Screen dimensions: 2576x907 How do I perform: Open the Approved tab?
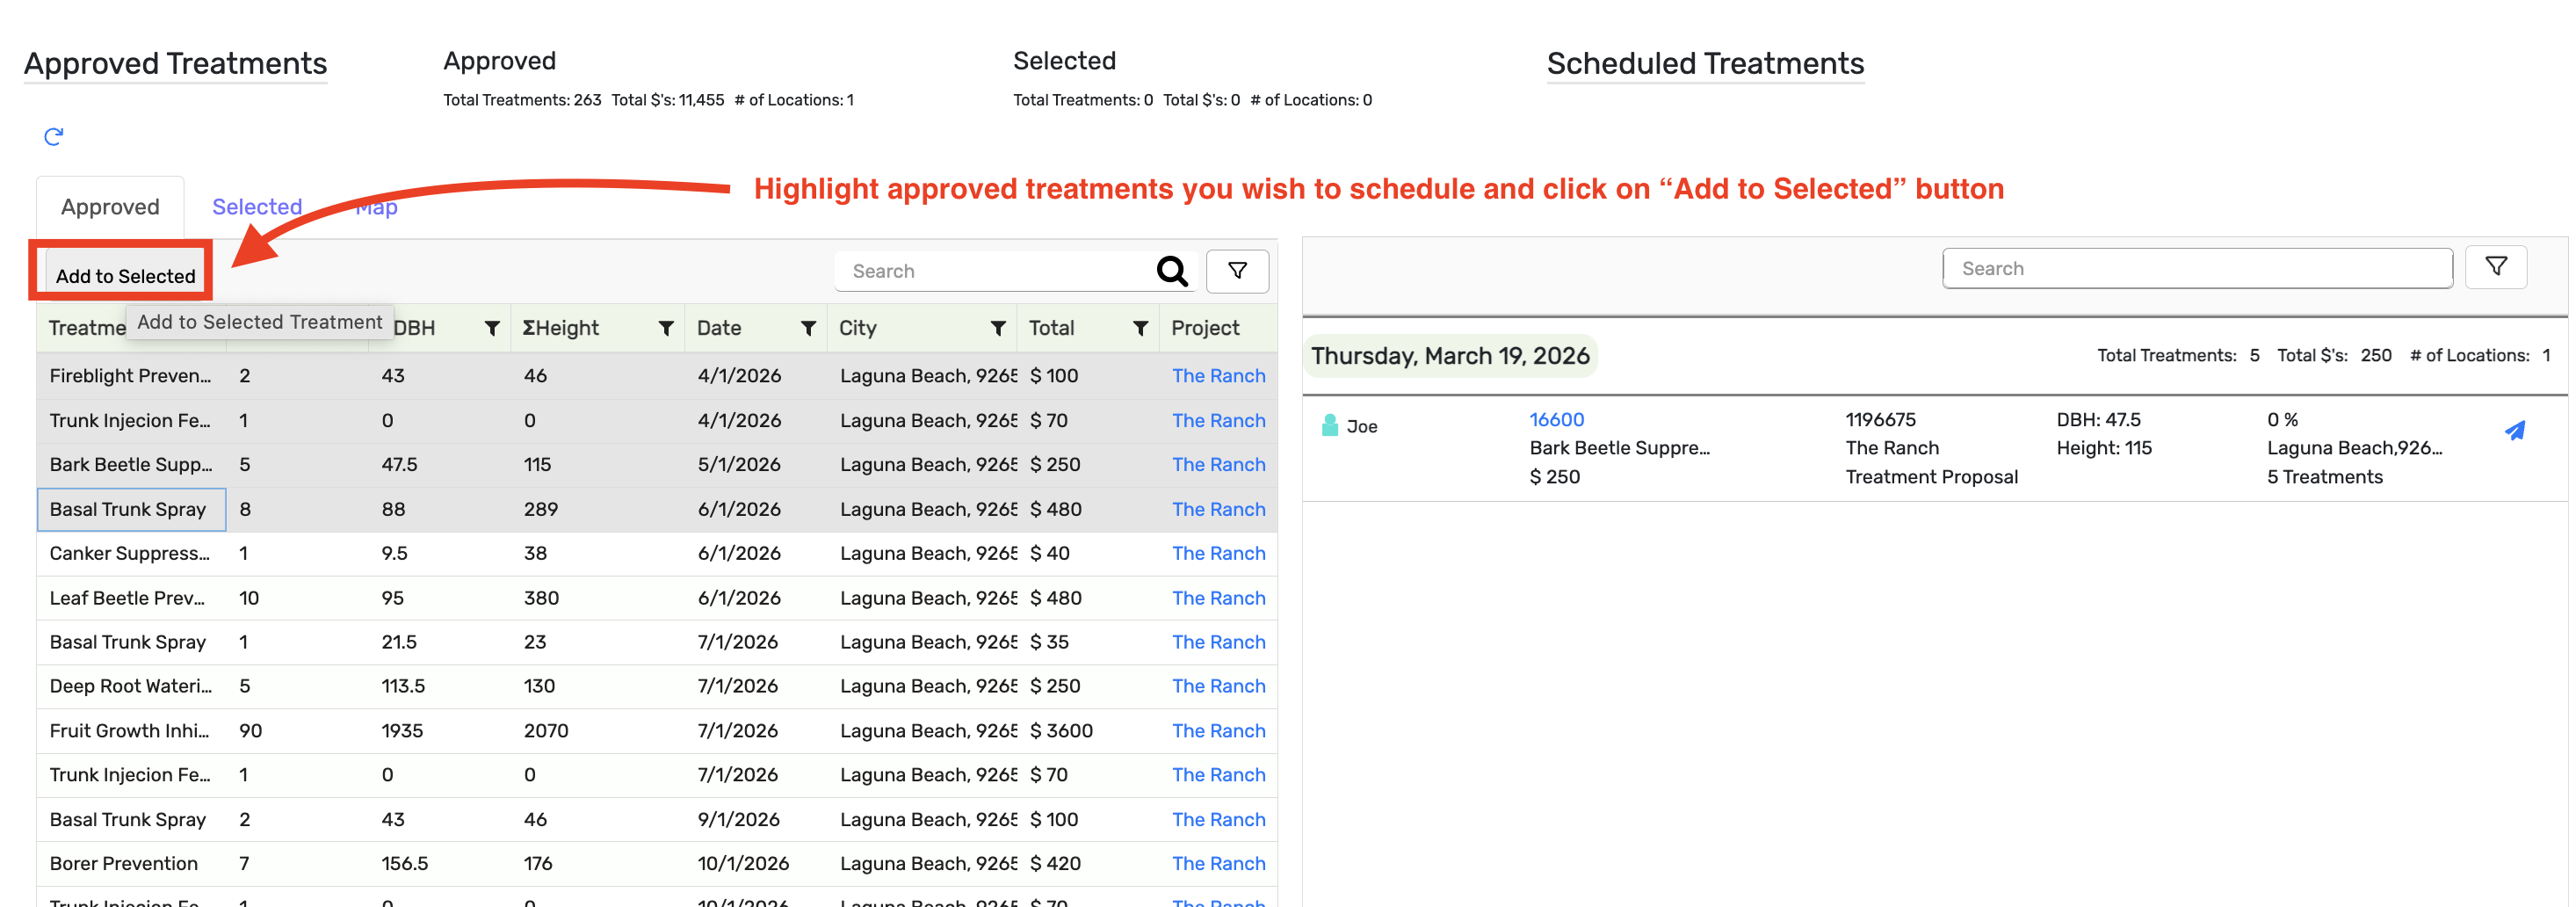[x=110, y=207]
